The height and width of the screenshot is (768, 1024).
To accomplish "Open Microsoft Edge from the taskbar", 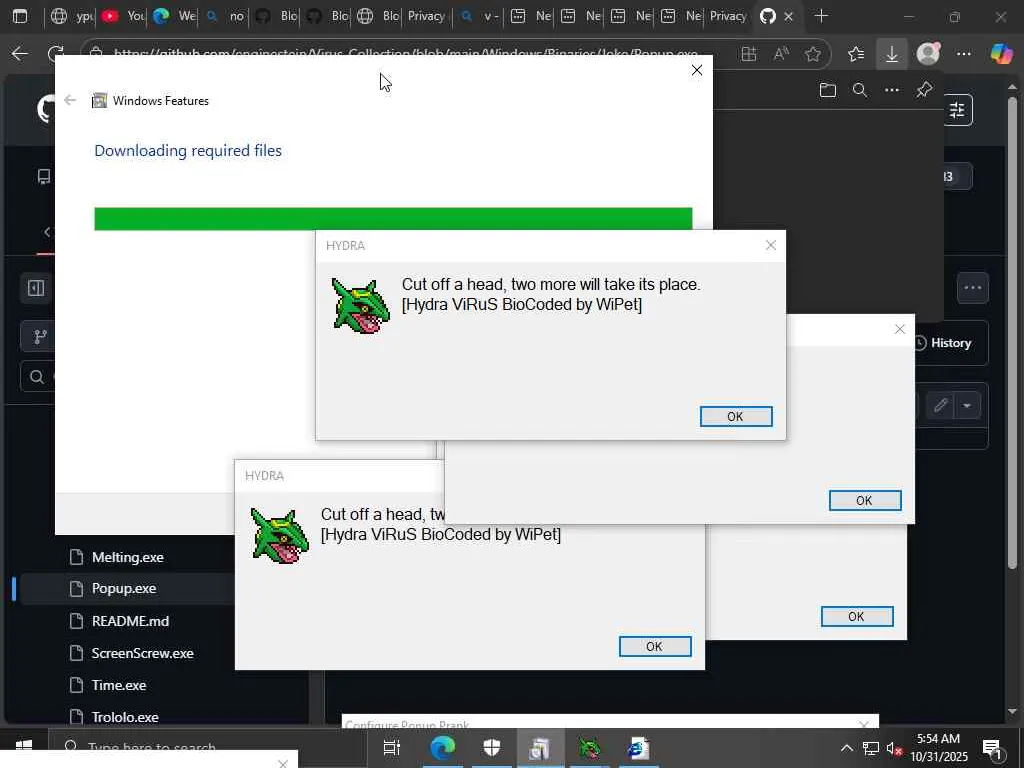I will click(x=443, y=748).
